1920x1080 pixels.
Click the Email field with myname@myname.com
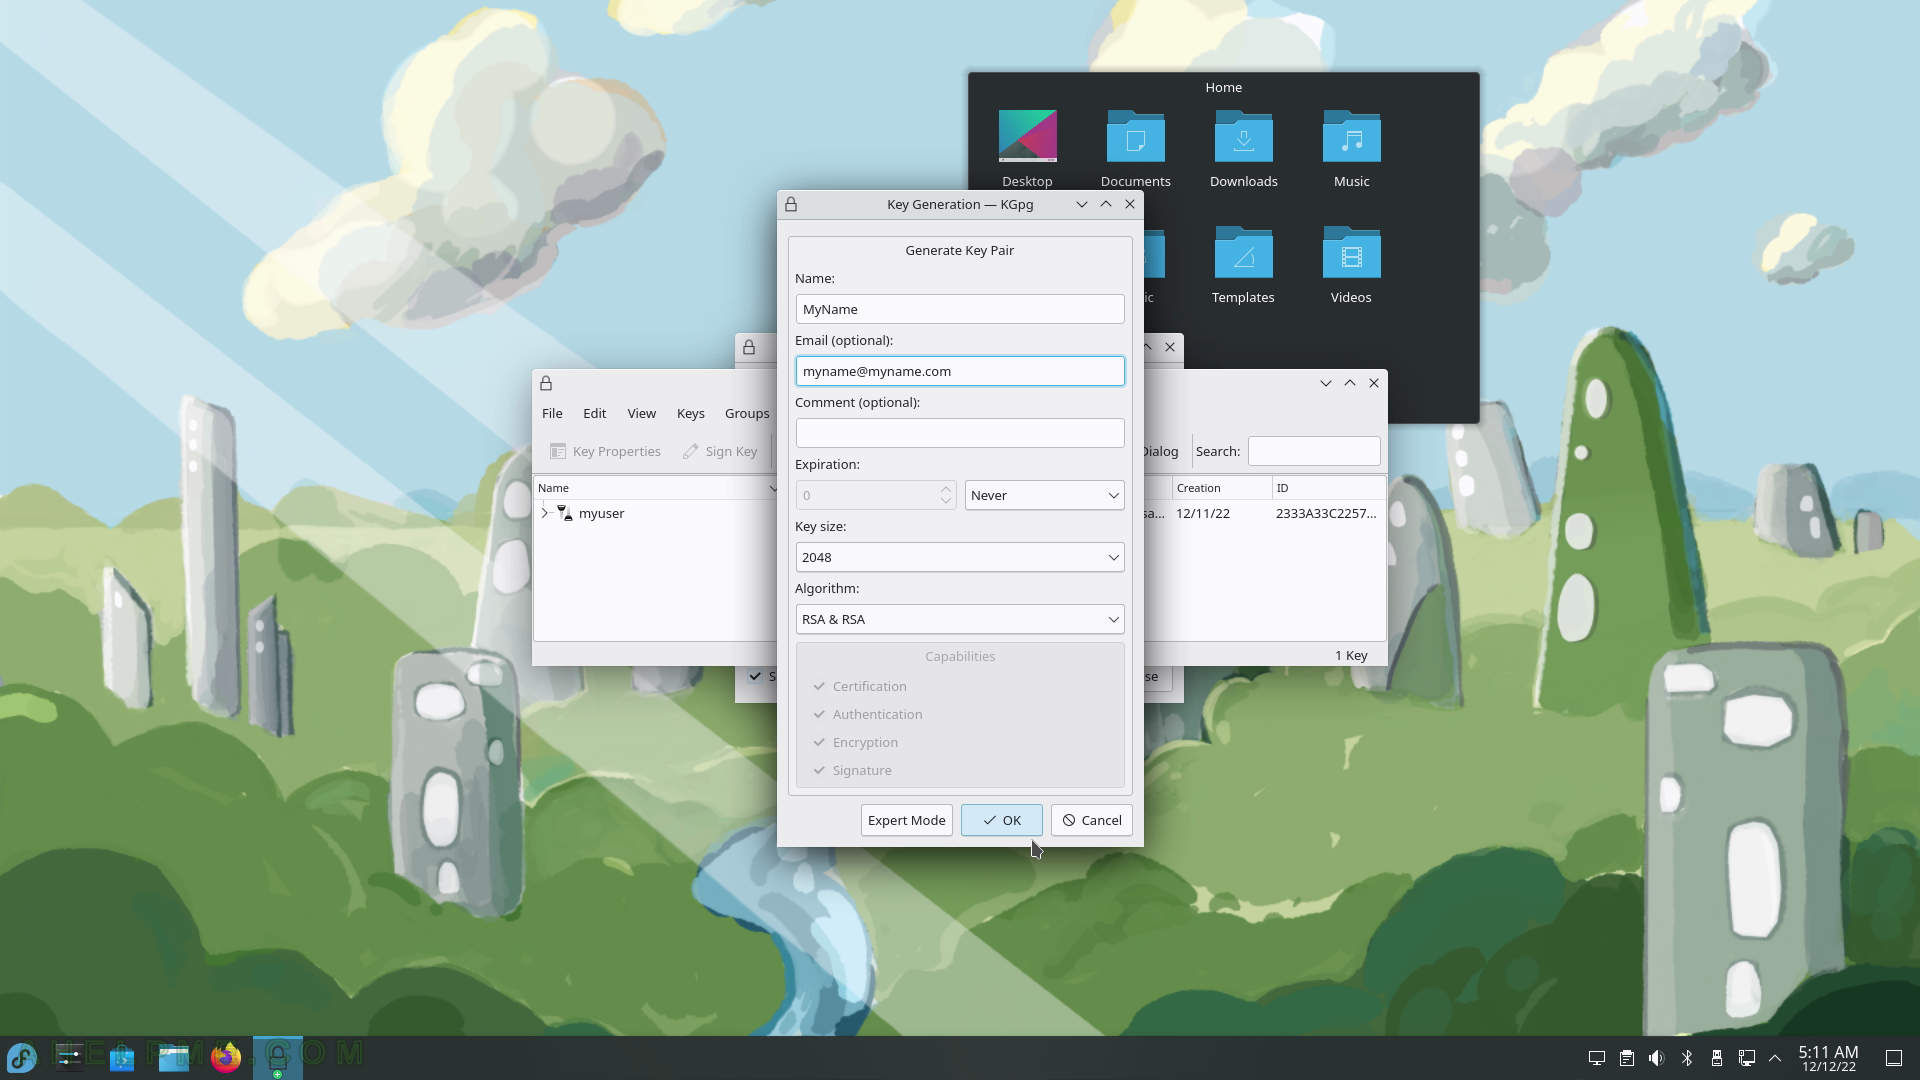coord(960,371)
